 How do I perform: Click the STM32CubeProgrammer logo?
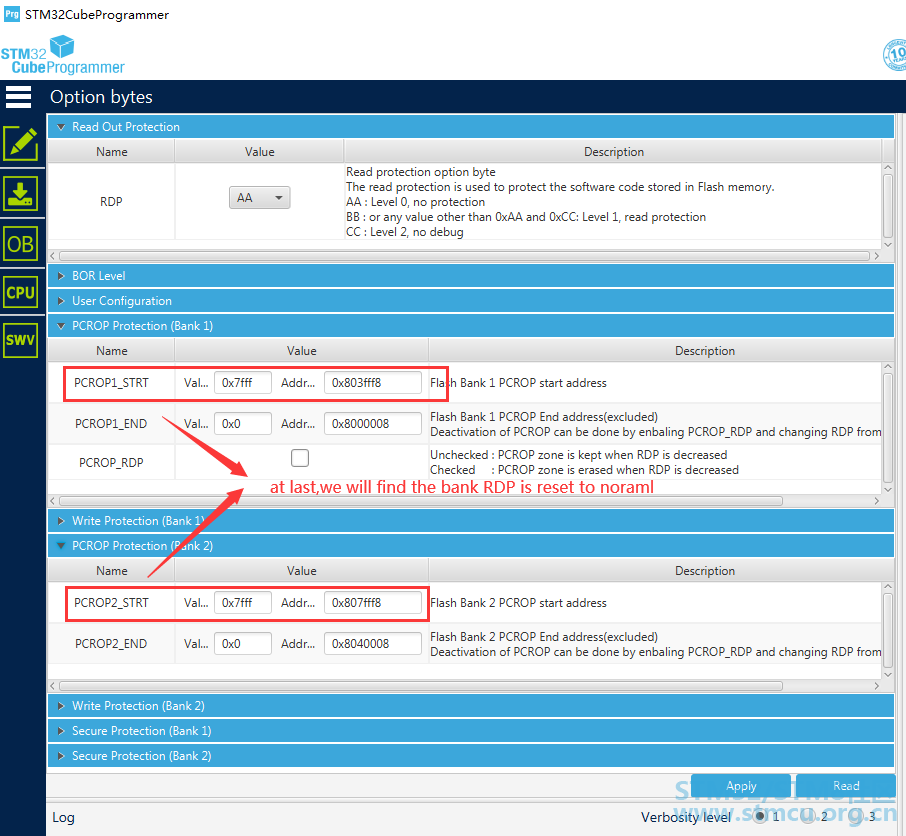click(x=62, y=55)
